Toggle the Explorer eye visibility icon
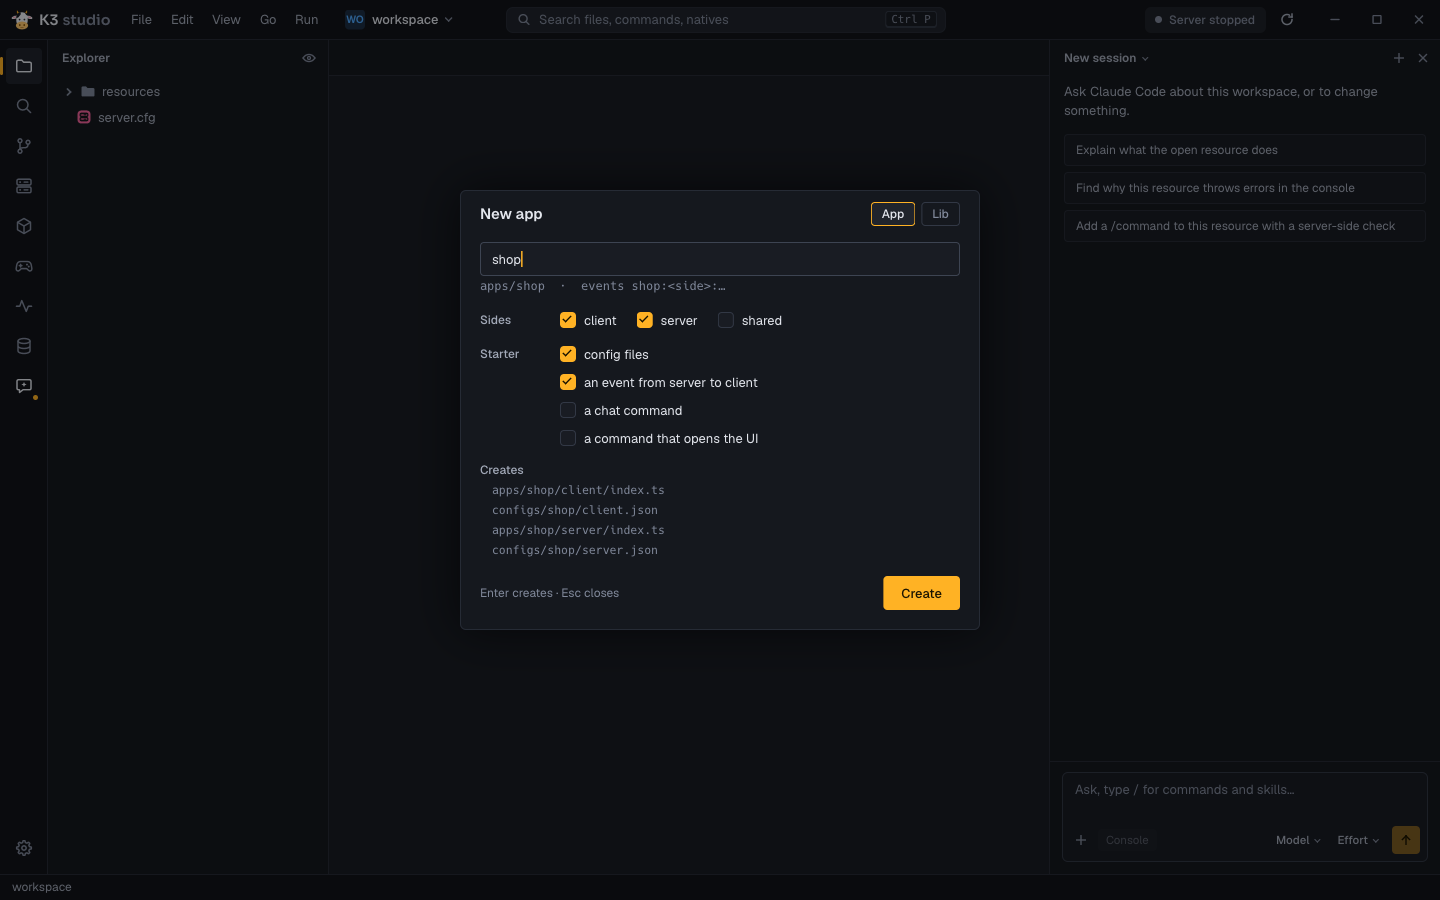Viewport: 1440px width, 900px height. pos(309,58)
